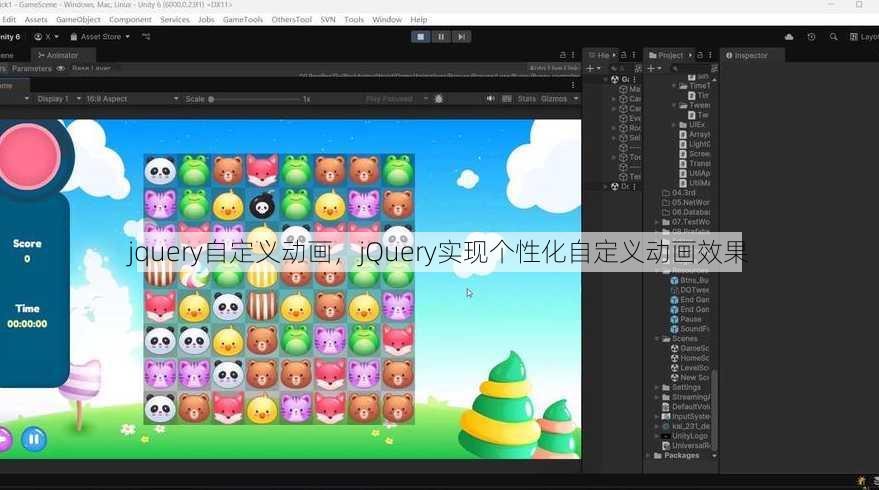Expand the 07.TestWo folder in Project
Image resolution: width=879 pixels, height=490 pixels.
658,222
